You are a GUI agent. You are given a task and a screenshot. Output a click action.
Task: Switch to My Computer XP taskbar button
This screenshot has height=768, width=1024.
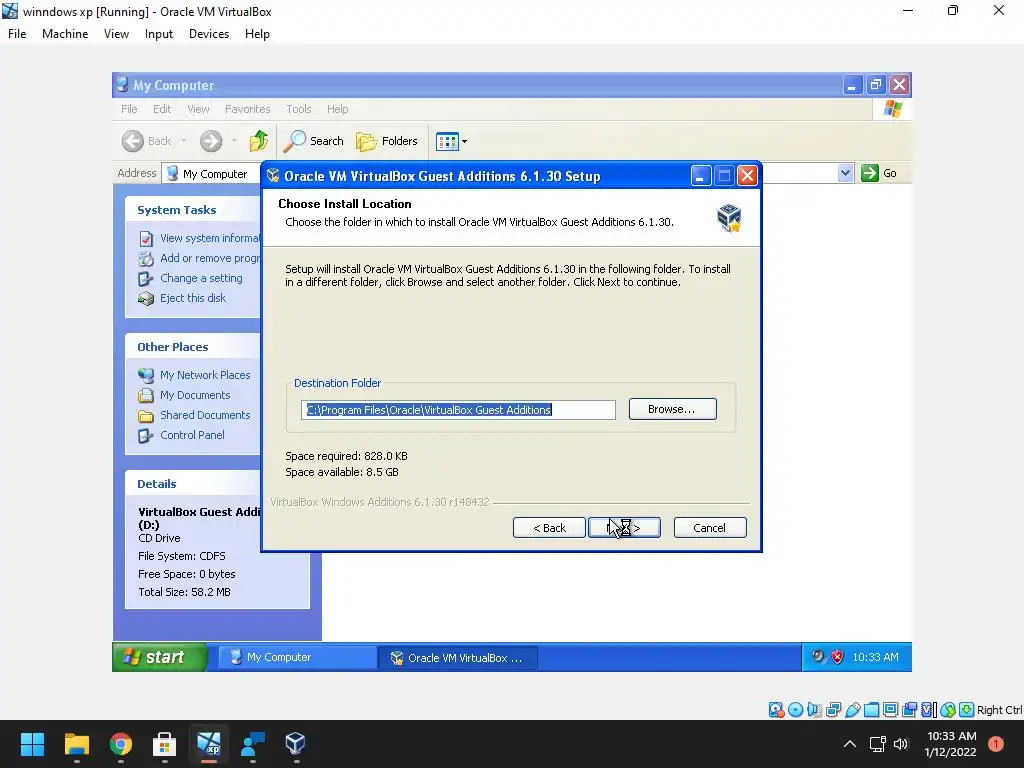(x=297, y=658)
